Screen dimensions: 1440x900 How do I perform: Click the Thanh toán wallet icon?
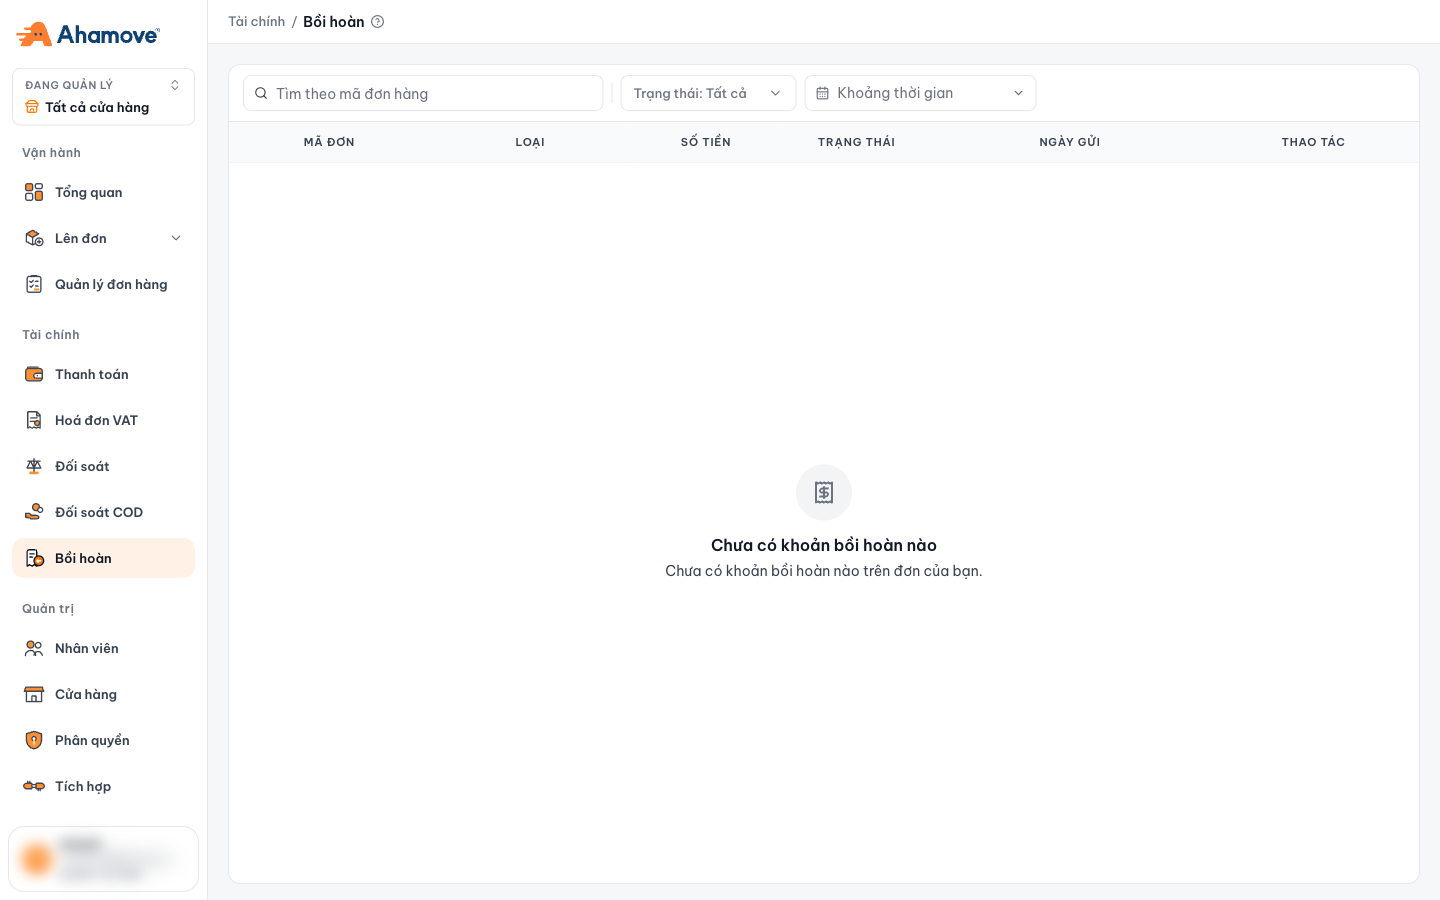(x=34, y=374)
